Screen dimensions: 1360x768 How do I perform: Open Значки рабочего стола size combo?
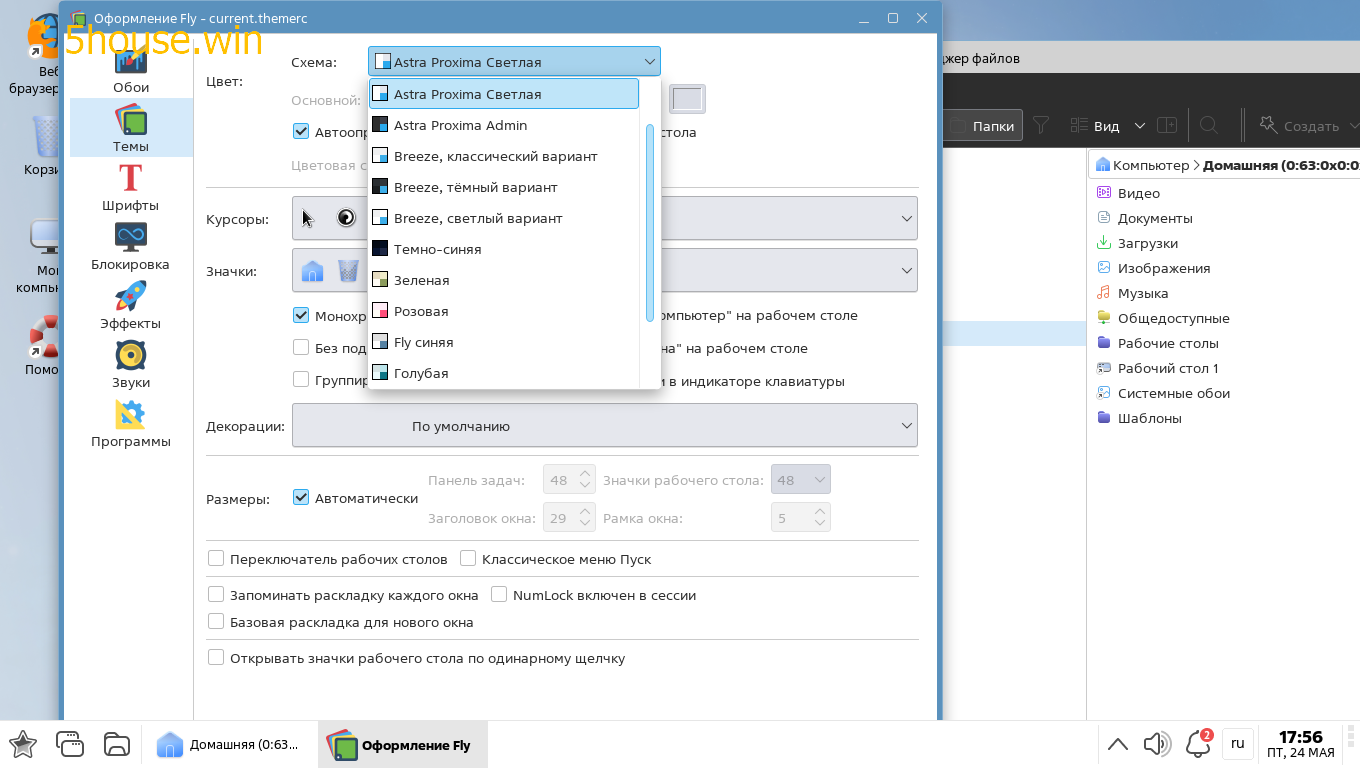[x=801, y=480]
